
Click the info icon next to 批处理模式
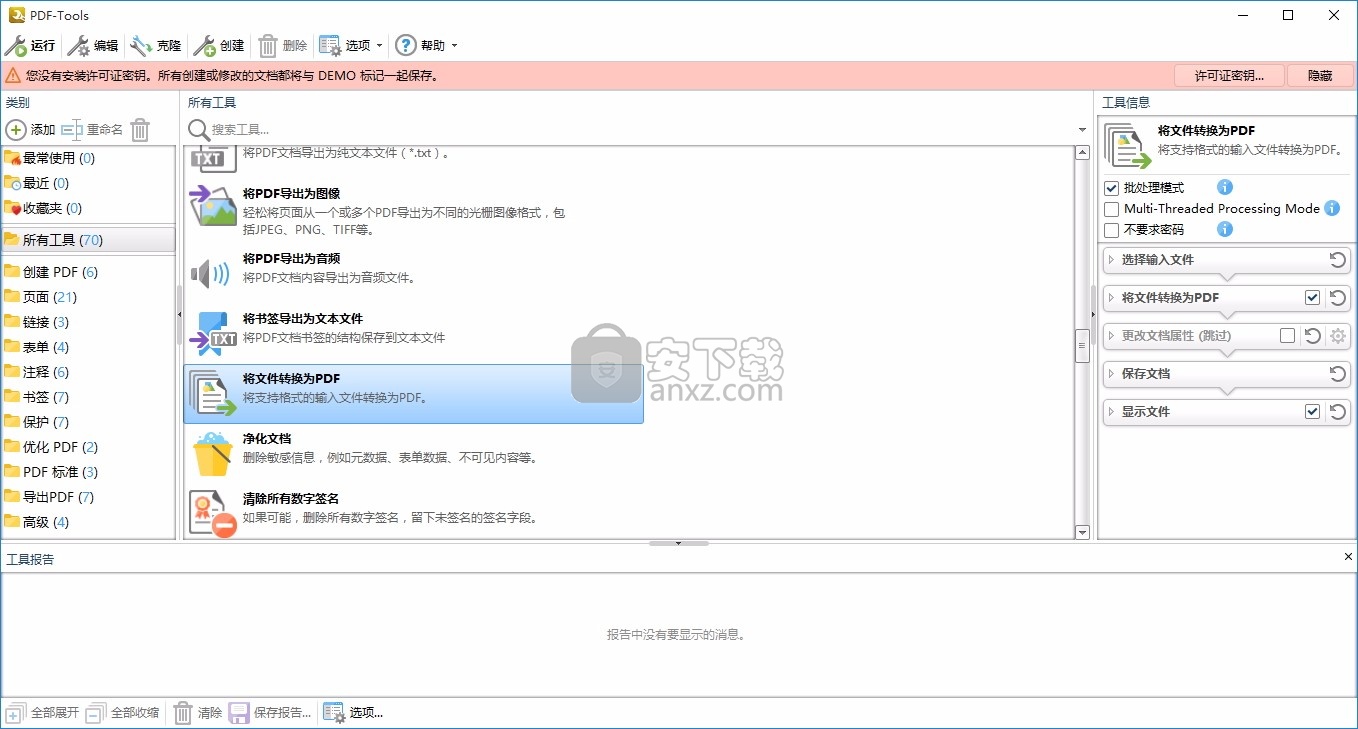[1225, 187]
